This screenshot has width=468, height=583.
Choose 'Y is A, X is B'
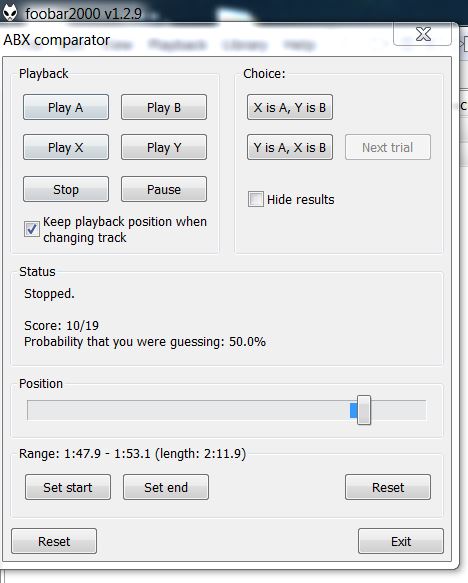290,147
